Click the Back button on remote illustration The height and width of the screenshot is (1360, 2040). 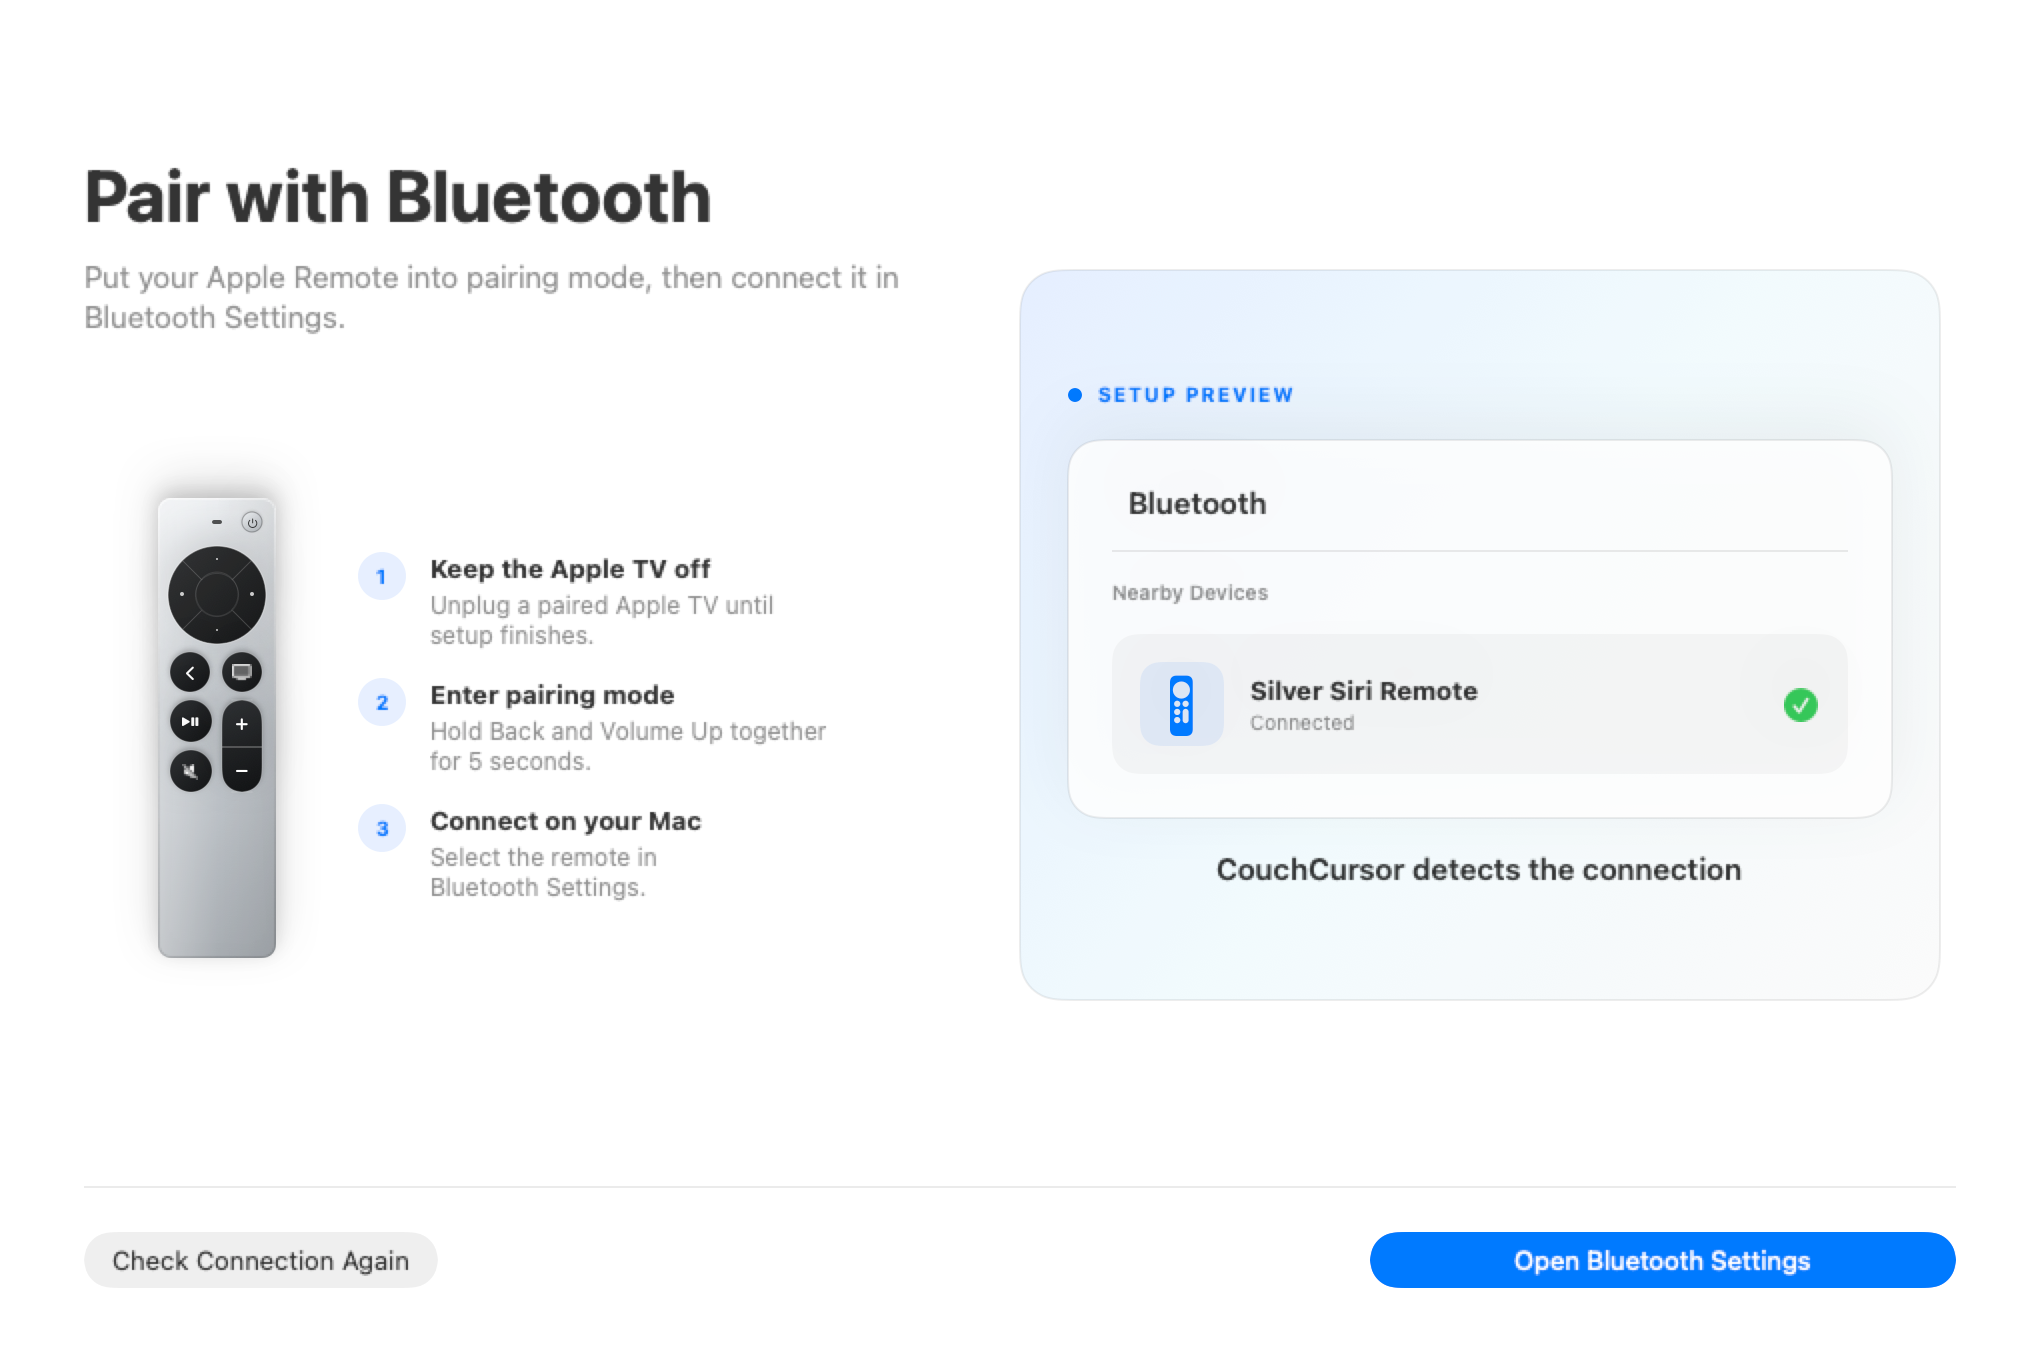point(190,672)
